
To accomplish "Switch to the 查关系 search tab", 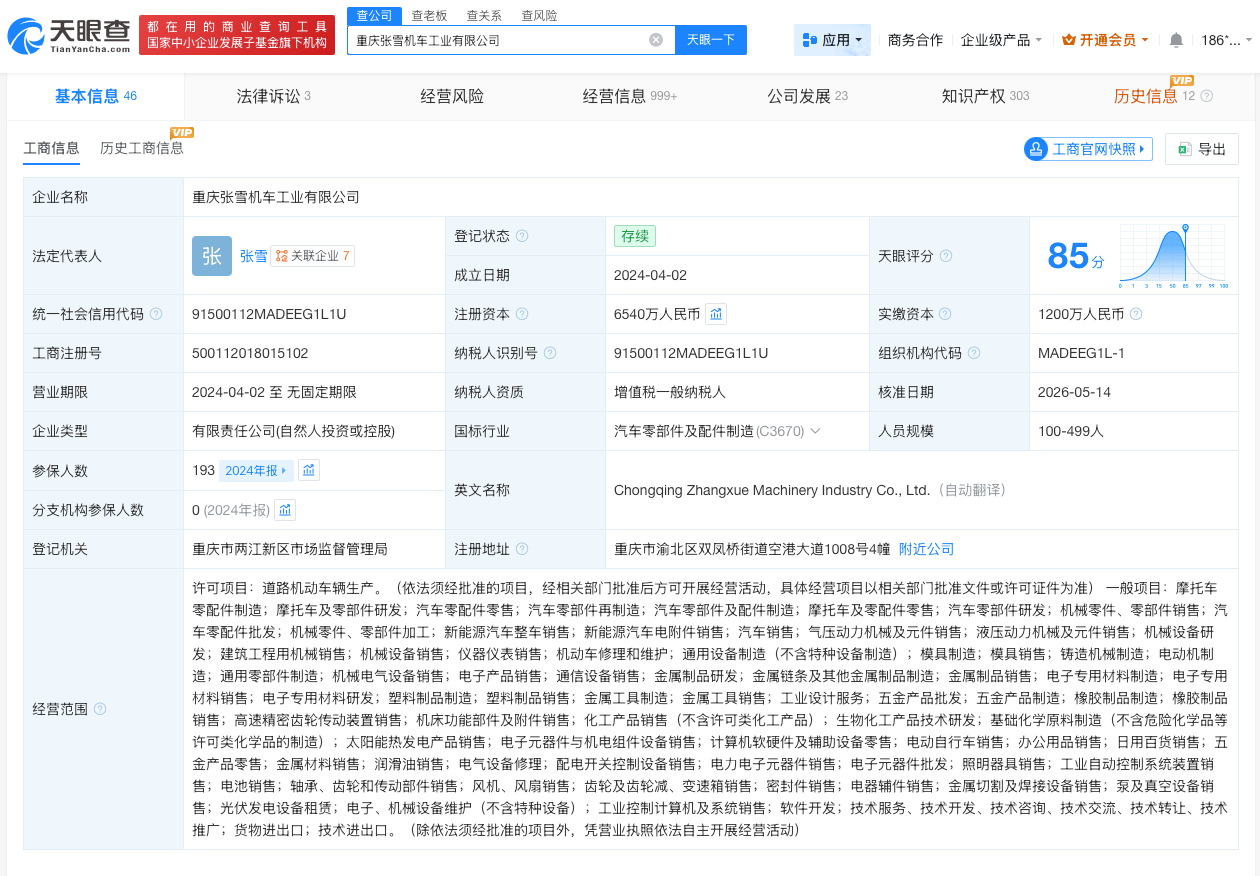I will click(x=484, y=15).
